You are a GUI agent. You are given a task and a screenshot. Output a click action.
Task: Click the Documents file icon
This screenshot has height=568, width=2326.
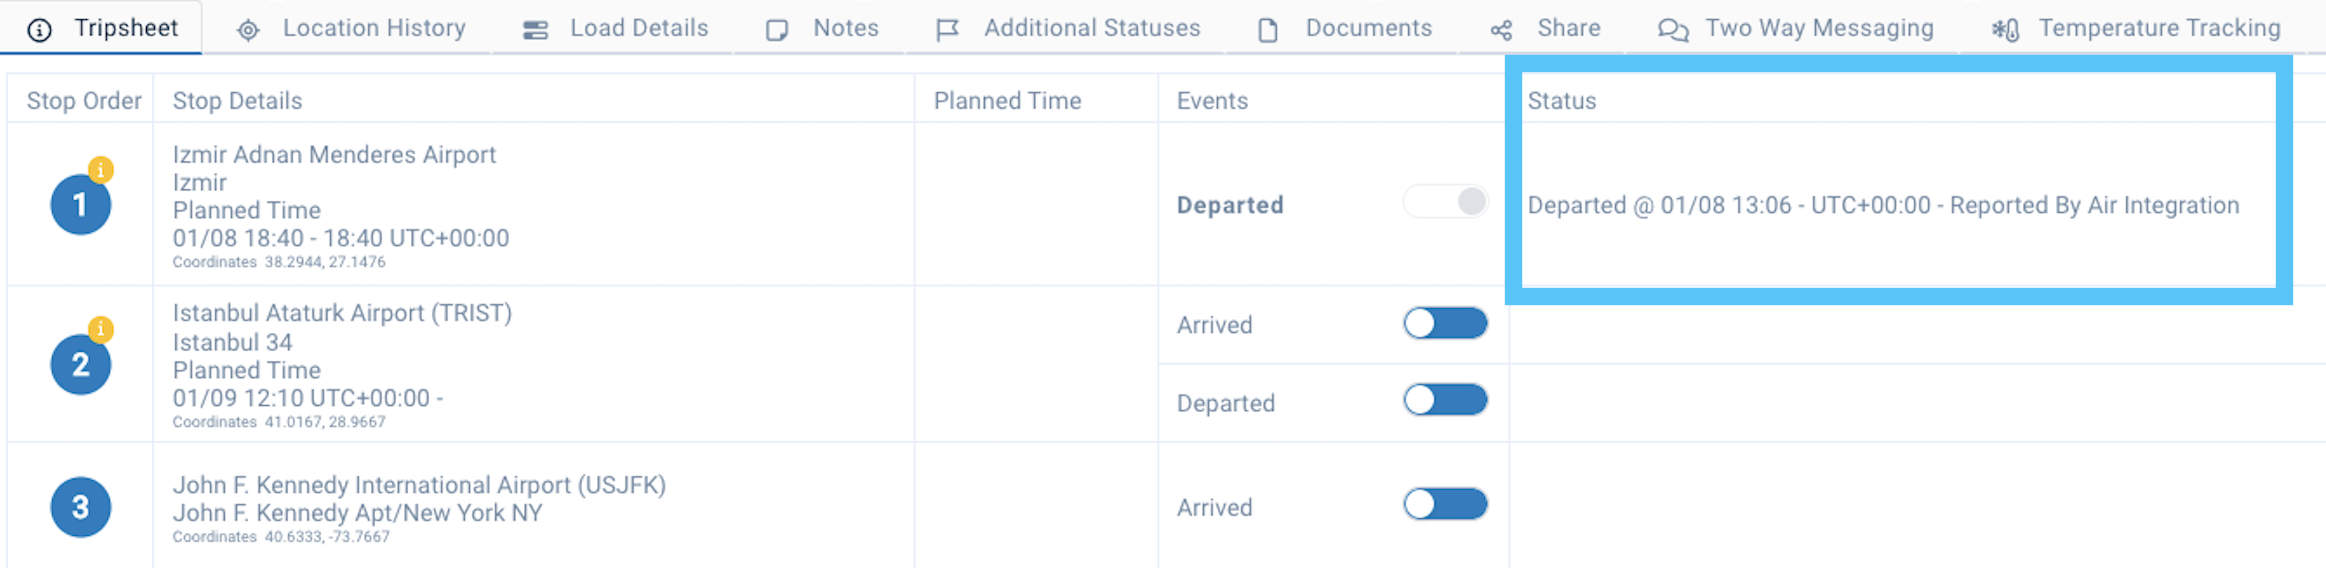1268,30
